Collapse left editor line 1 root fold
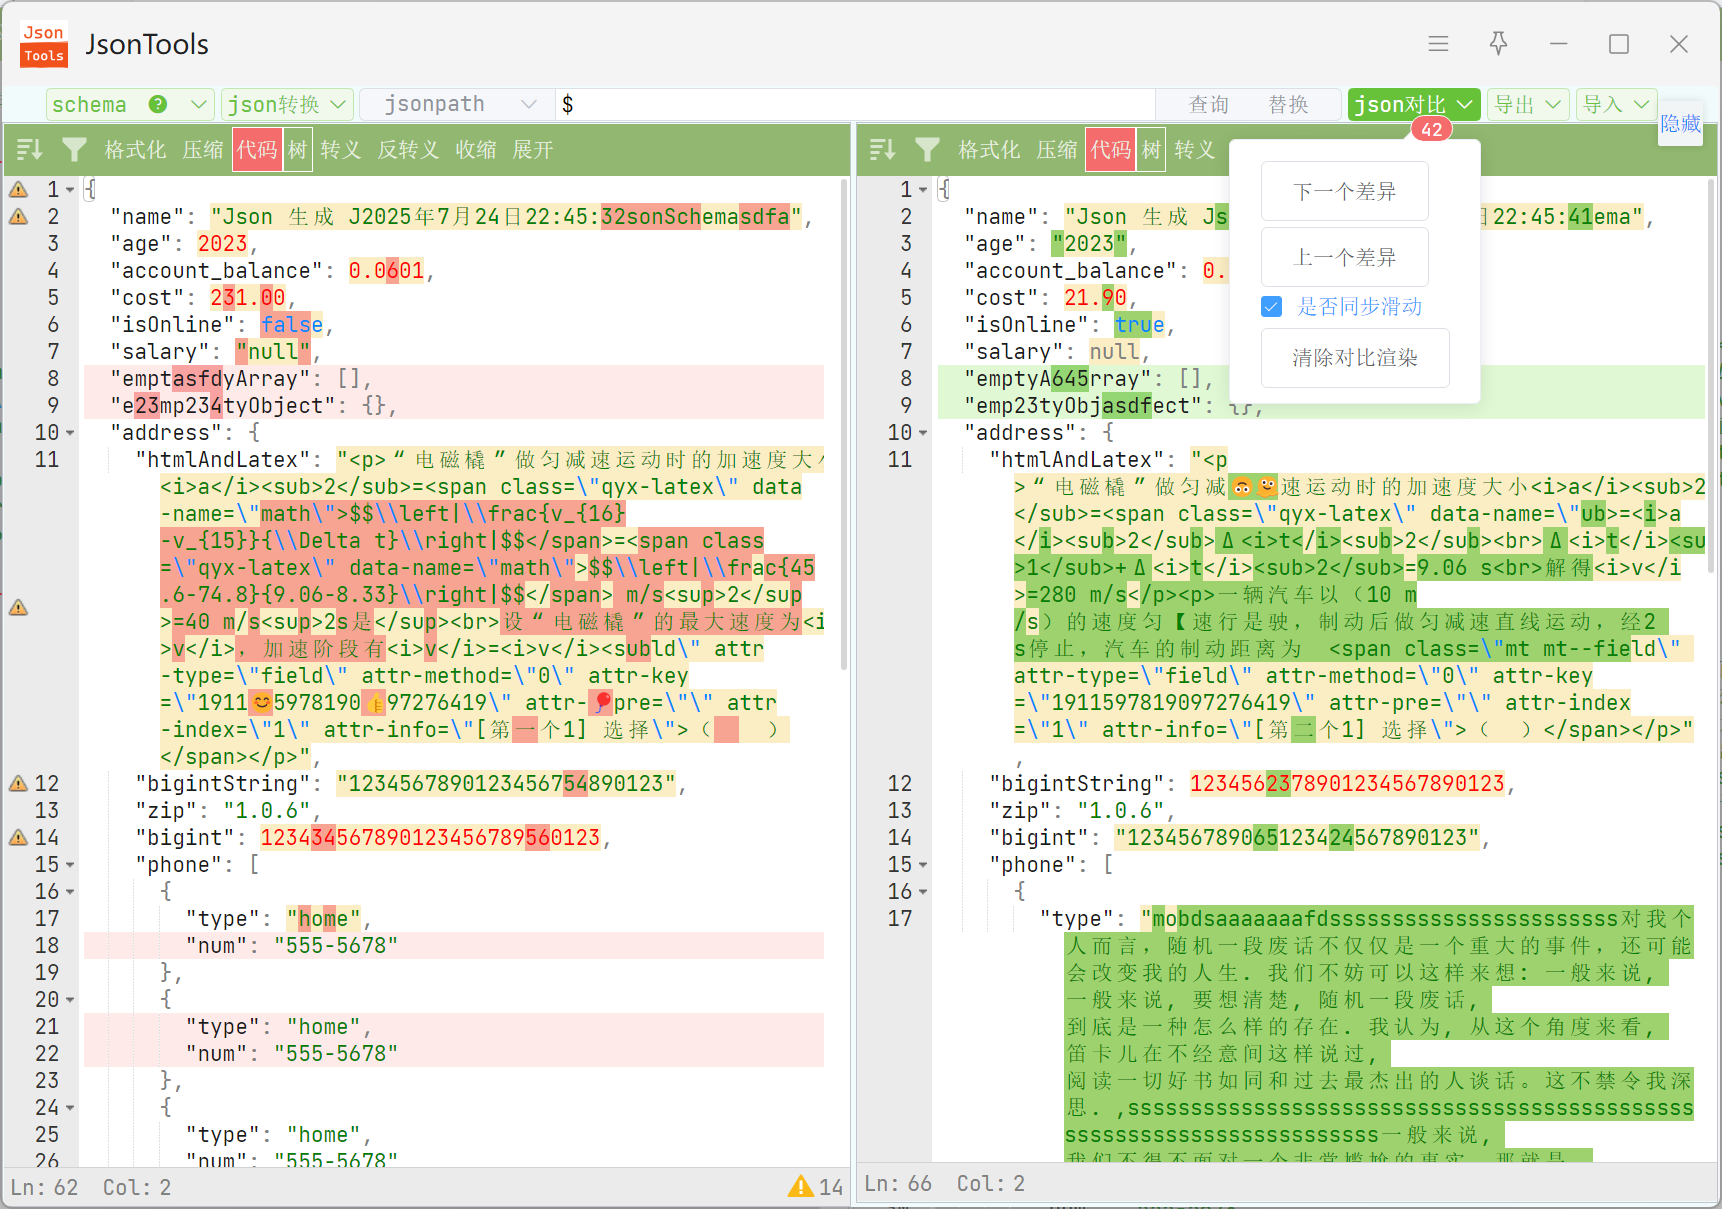The image size is (1722, 1209). (70, 189)
